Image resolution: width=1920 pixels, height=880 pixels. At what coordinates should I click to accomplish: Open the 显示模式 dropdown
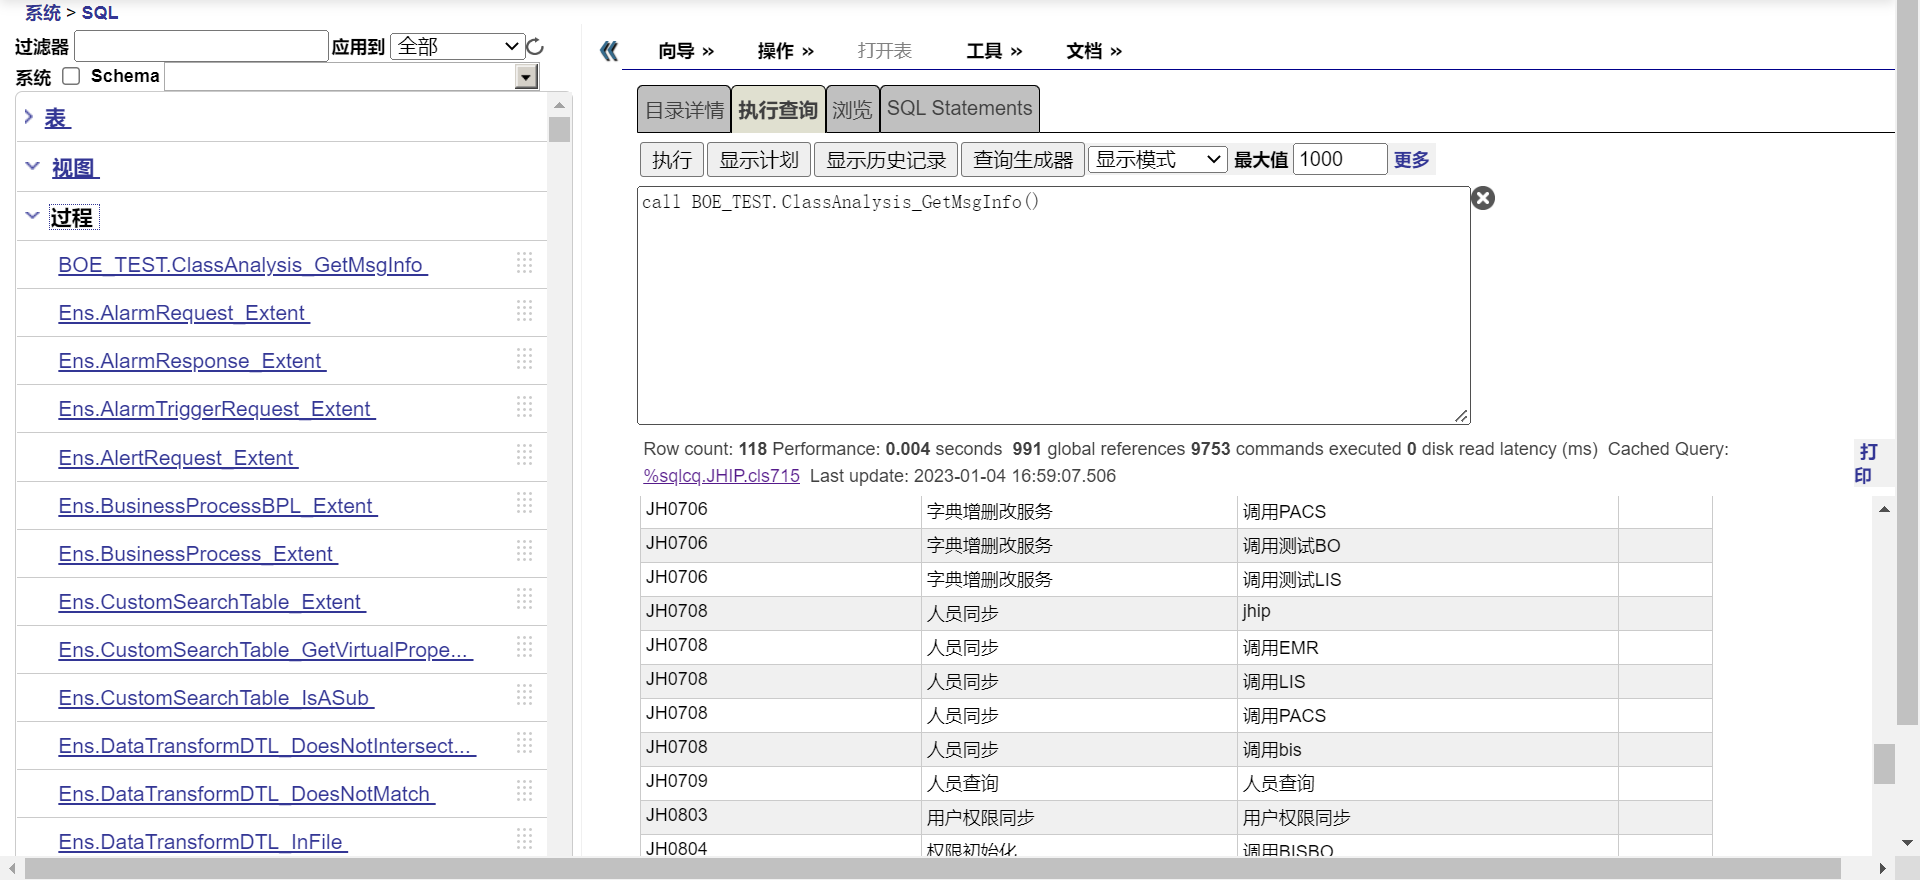[1157, 160]
